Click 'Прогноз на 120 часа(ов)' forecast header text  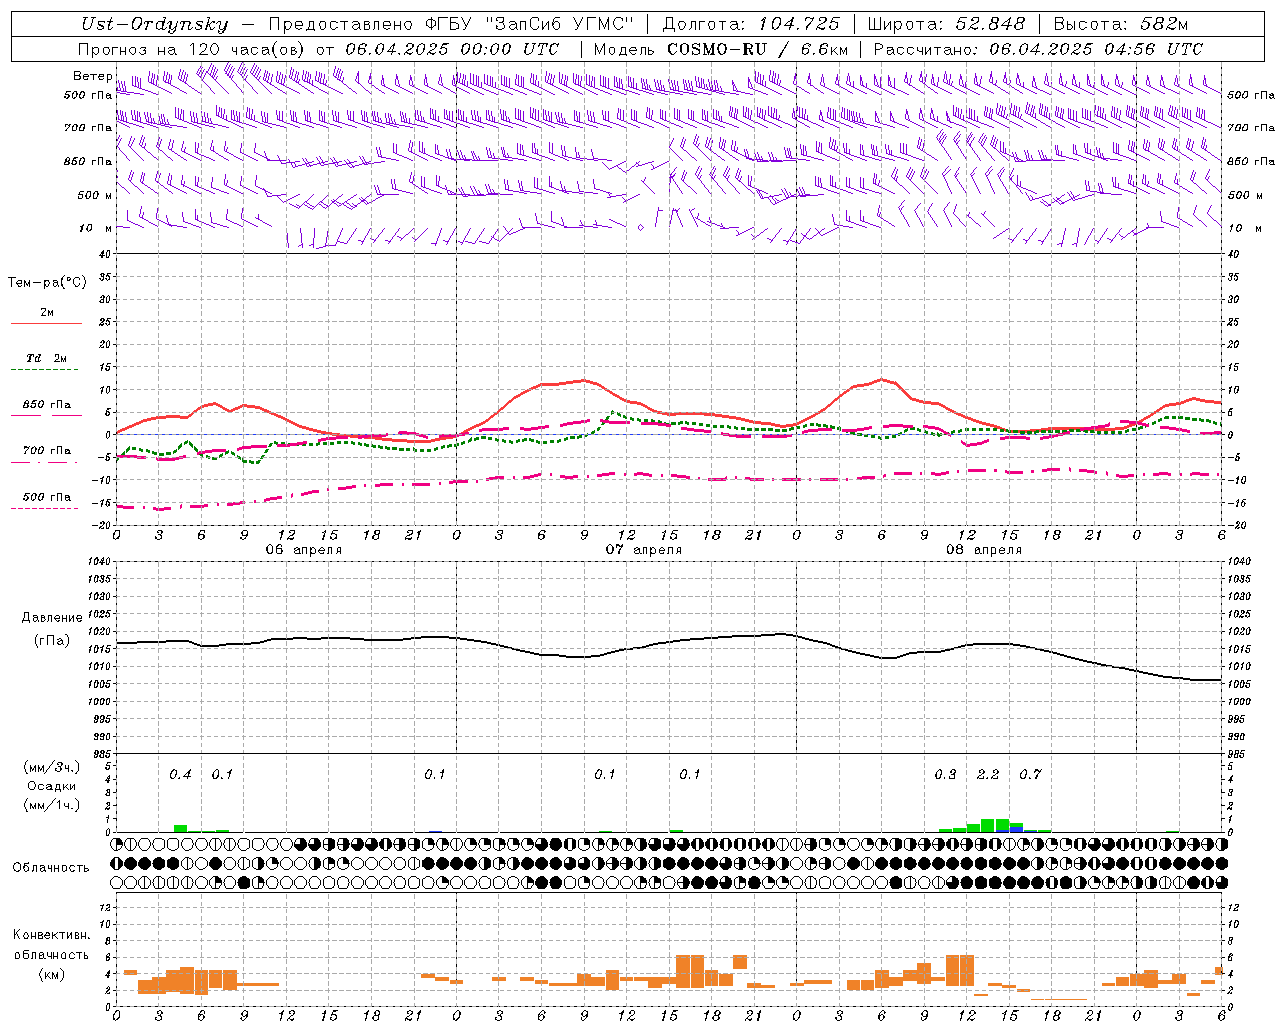tap(193, 49)
